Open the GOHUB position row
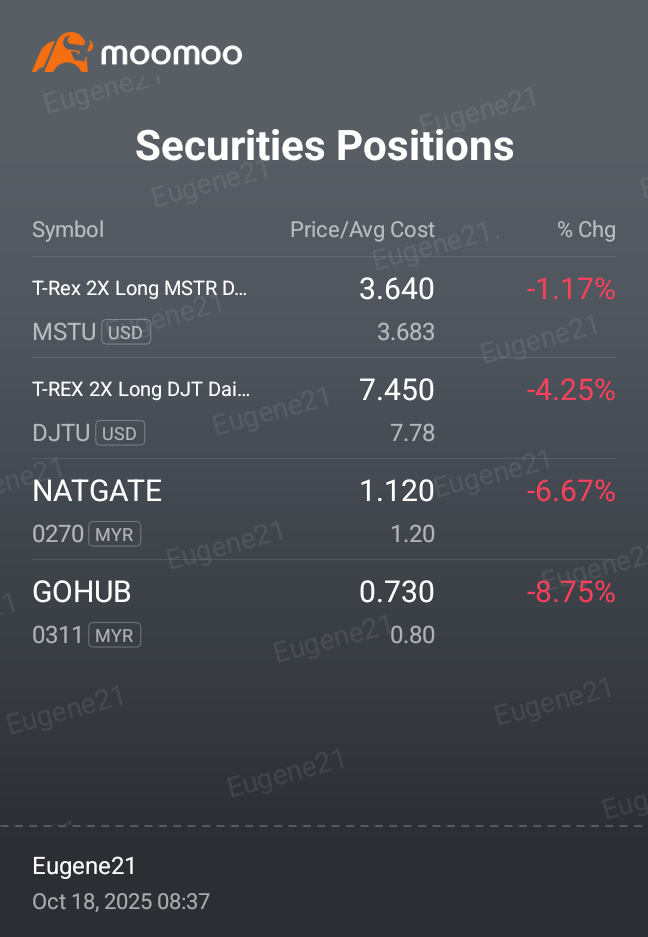Image resolution: width=648 pixels, height=937 pixels. (324, 611)
